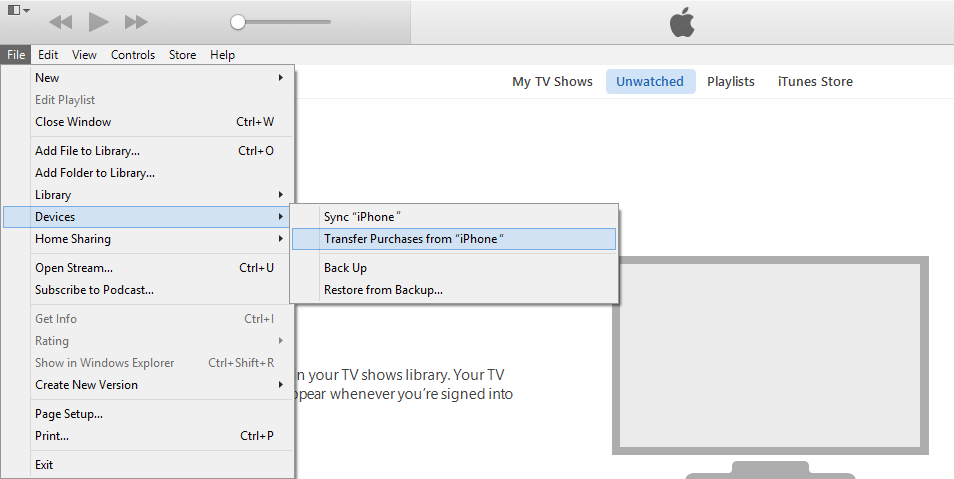This screenshot has height=479, width=954.
Task: Open the mini-player window dropdown icon
Action: tap(19, 10)
